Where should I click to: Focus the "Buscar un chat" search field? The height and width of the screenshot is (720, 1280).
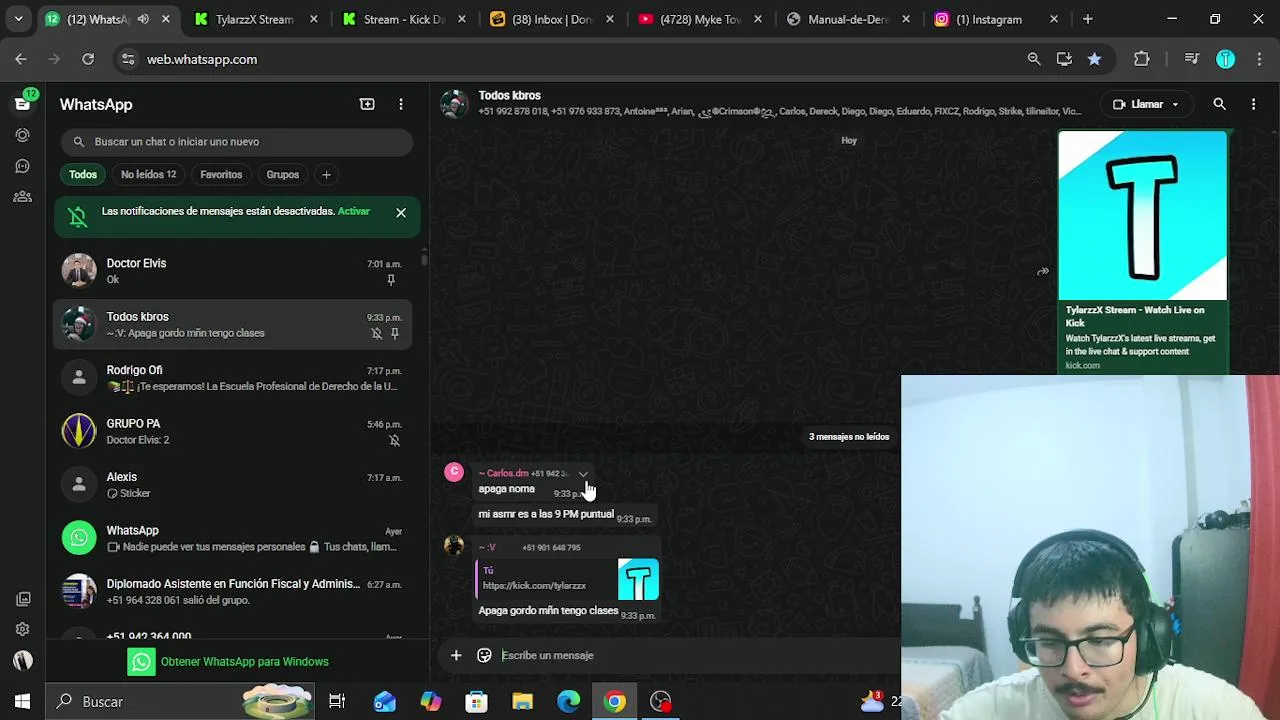click(x=236, y=142)
